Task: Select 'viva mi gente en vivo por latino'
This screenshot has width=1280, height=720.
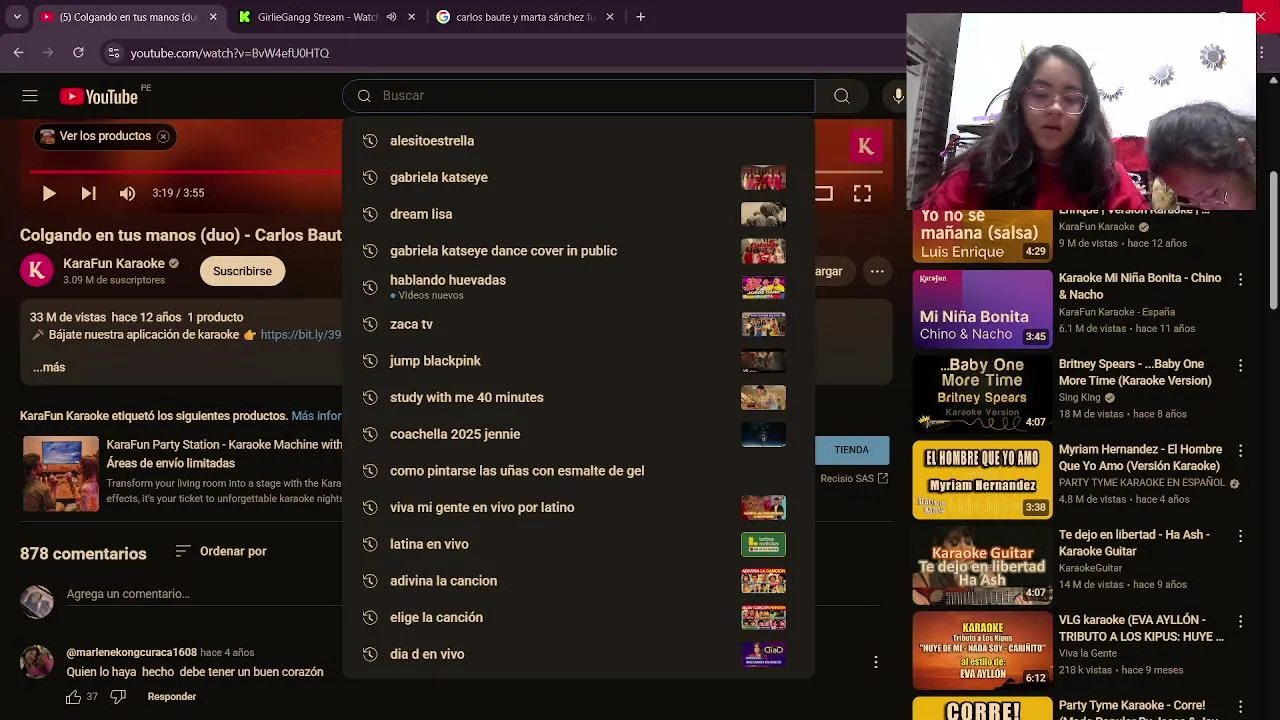Action: point(579,507)
